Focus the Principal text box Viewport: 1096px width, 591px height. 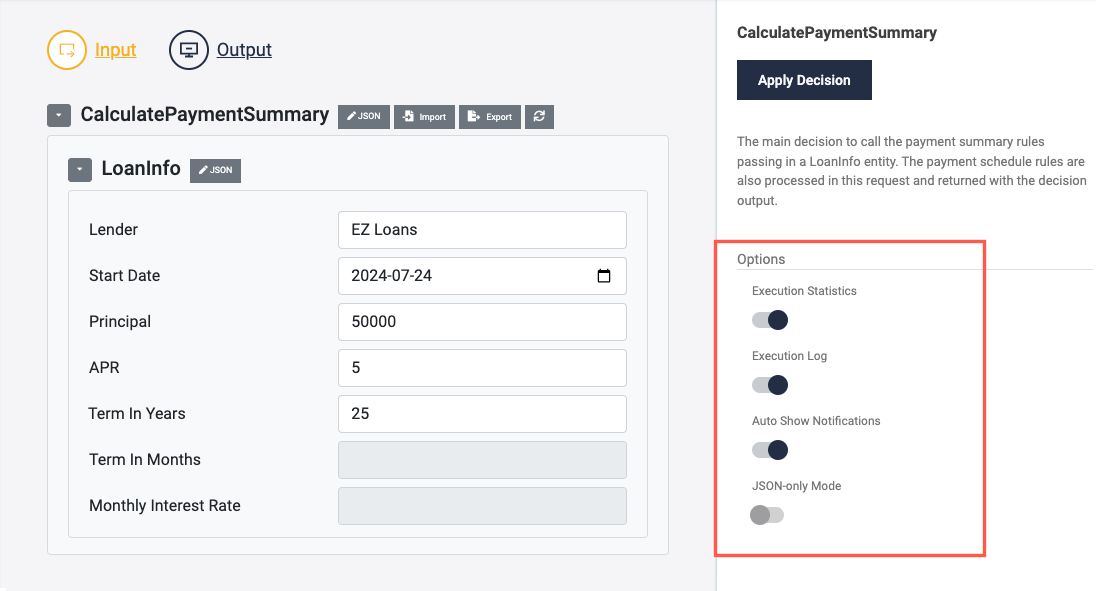pyautogui.click(x=482, y=322)
